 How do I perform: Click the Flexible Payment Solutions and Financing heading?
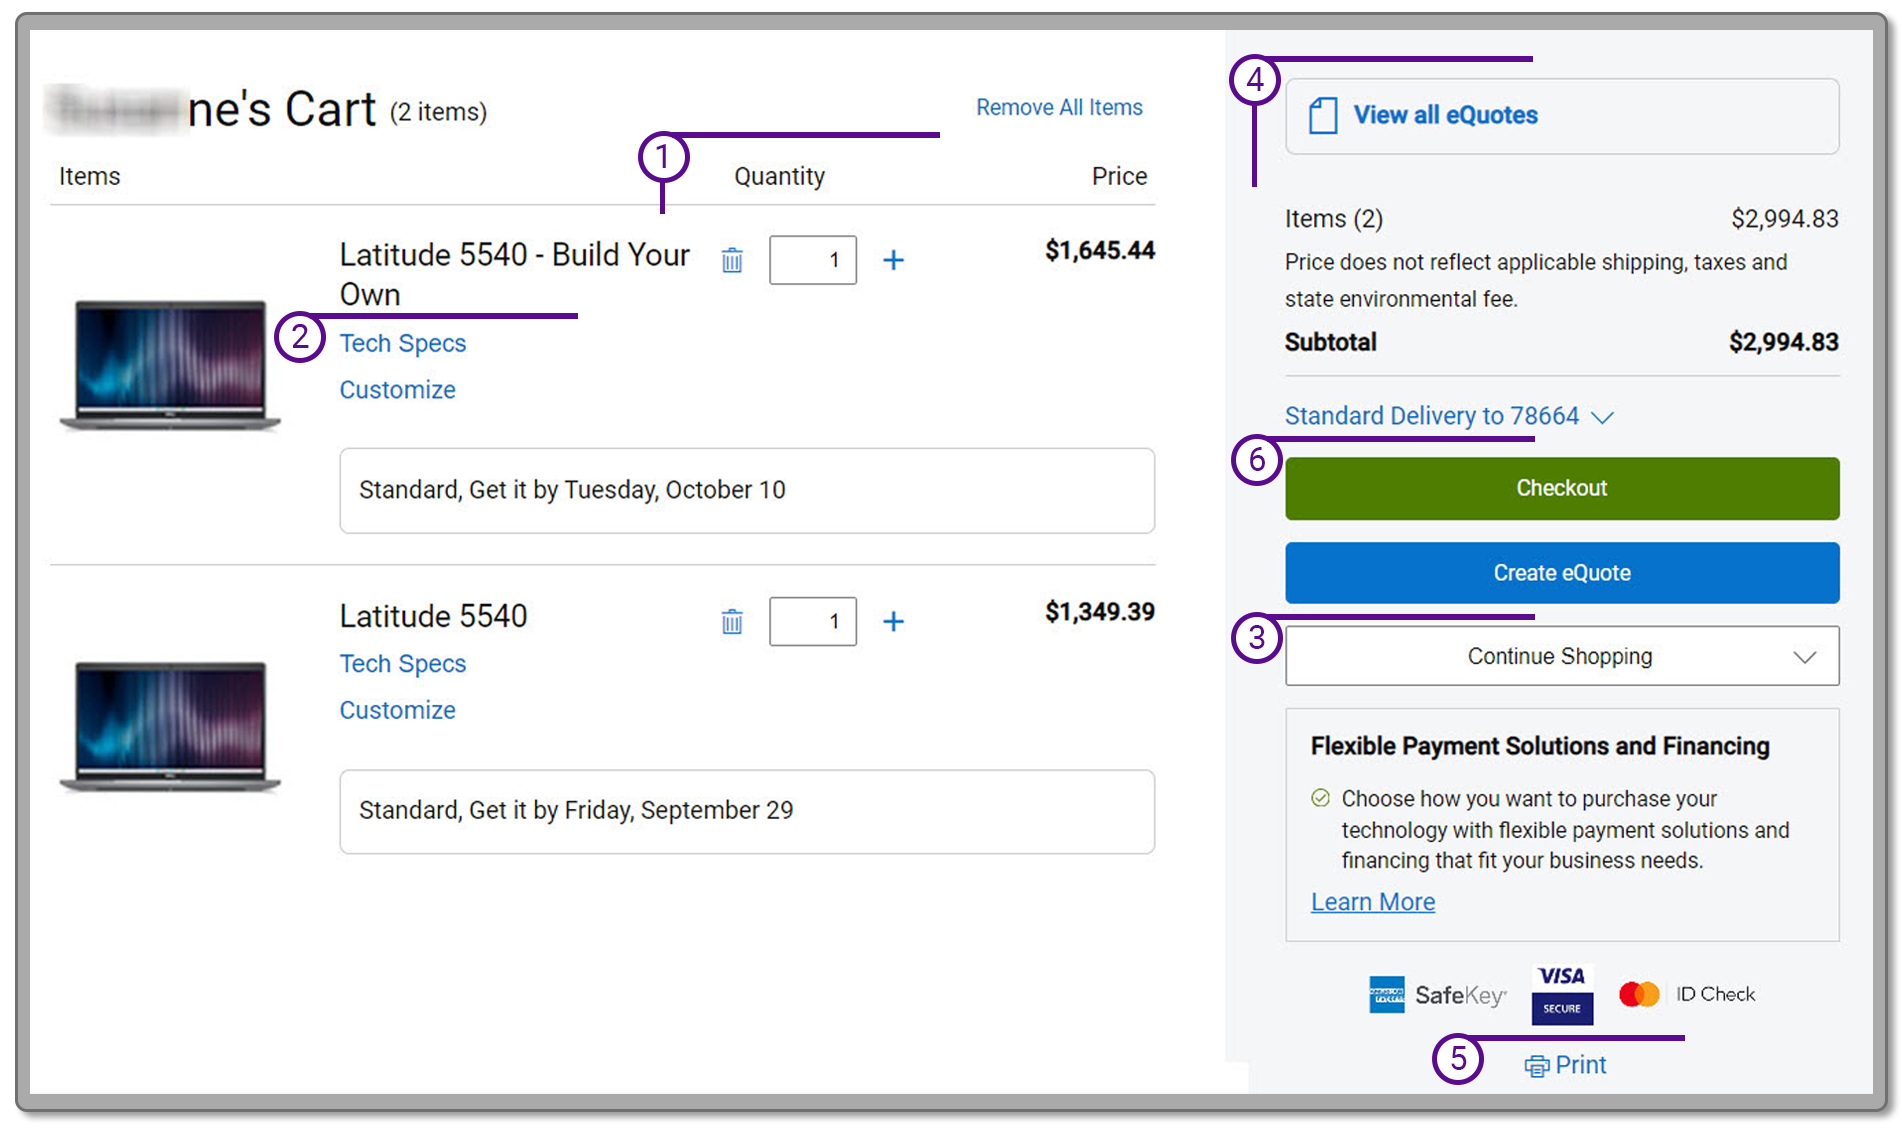click(1540, 746)
